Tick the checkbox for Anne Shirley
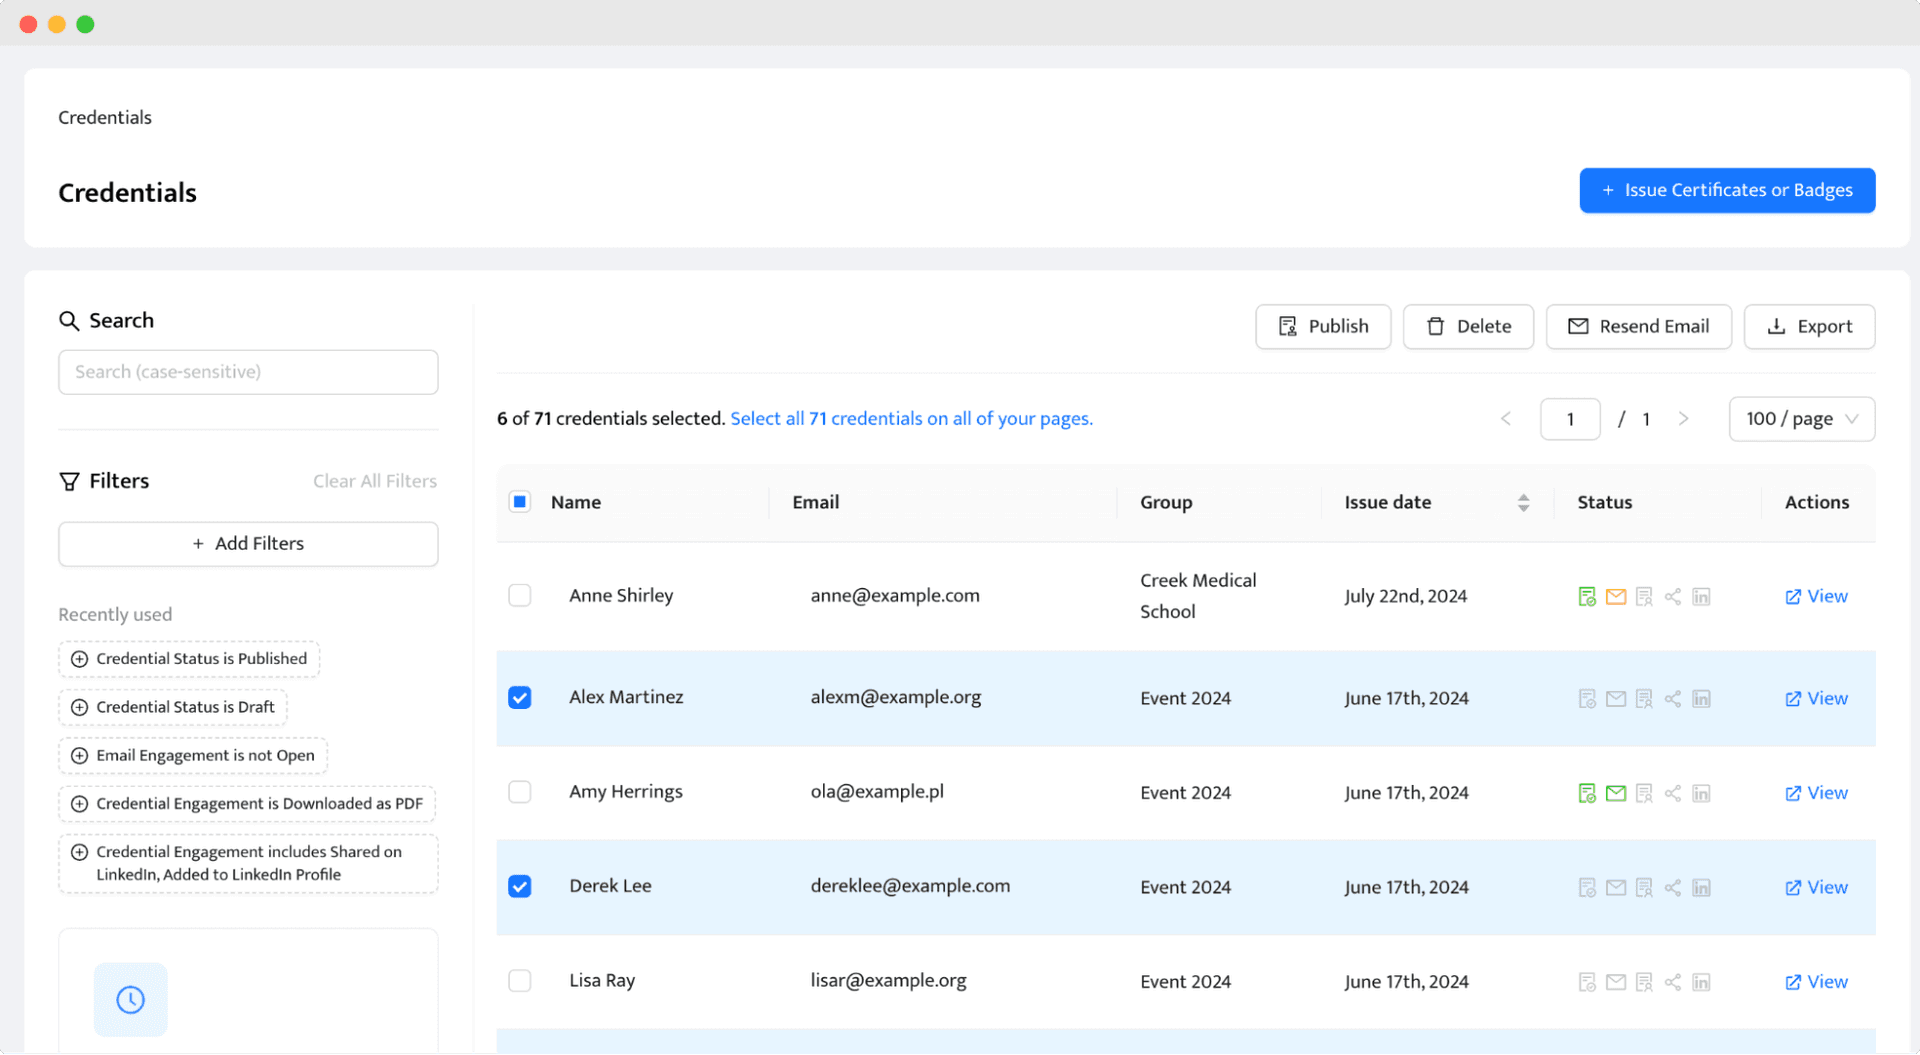The image size is (1920, 1055). (x=520, y=596)
